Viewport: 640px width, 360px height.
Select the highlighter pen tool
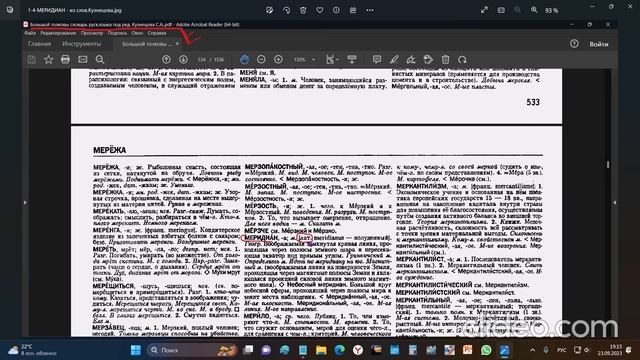coord(394,60)
